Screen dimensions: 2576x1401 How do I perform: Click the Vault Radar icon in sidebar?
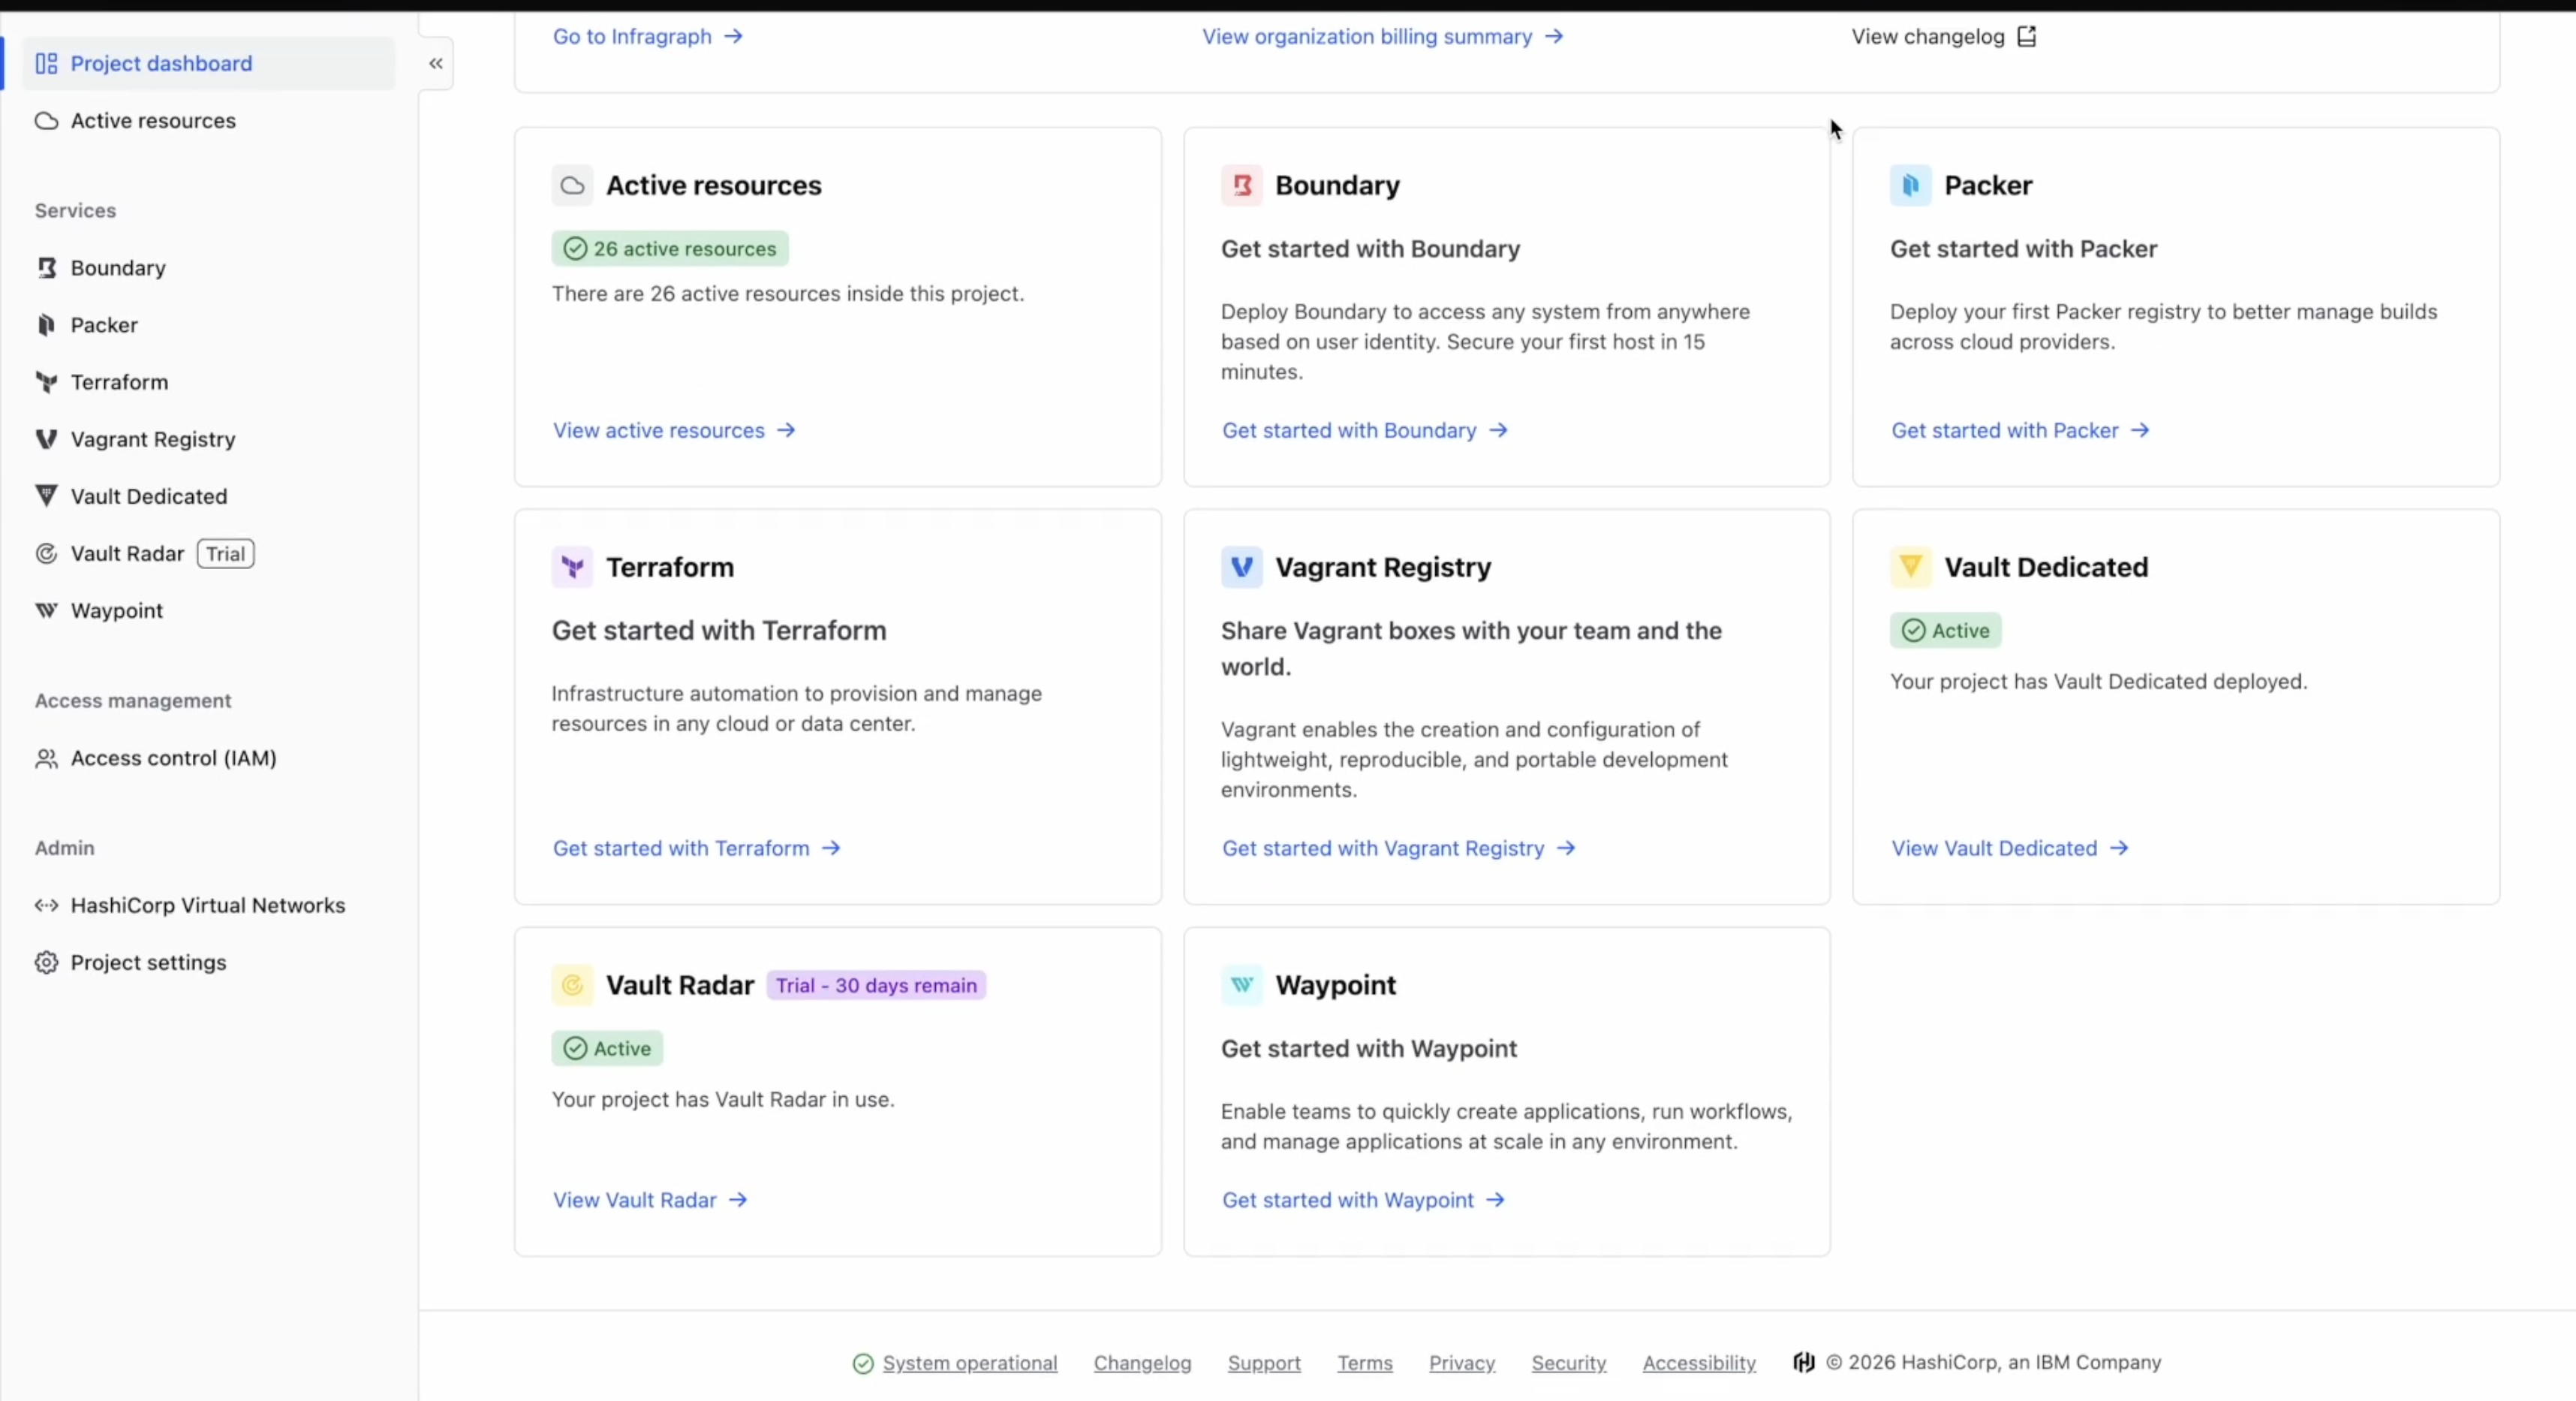[x=46, y=553]
